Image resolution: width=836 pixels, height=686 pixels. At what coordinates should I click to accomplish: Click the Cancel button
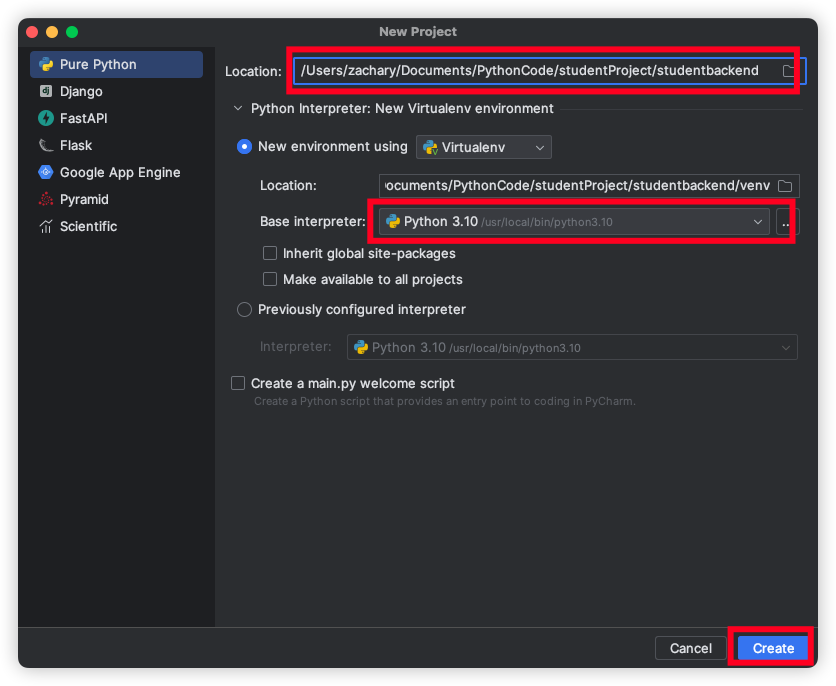coord(690,648)
